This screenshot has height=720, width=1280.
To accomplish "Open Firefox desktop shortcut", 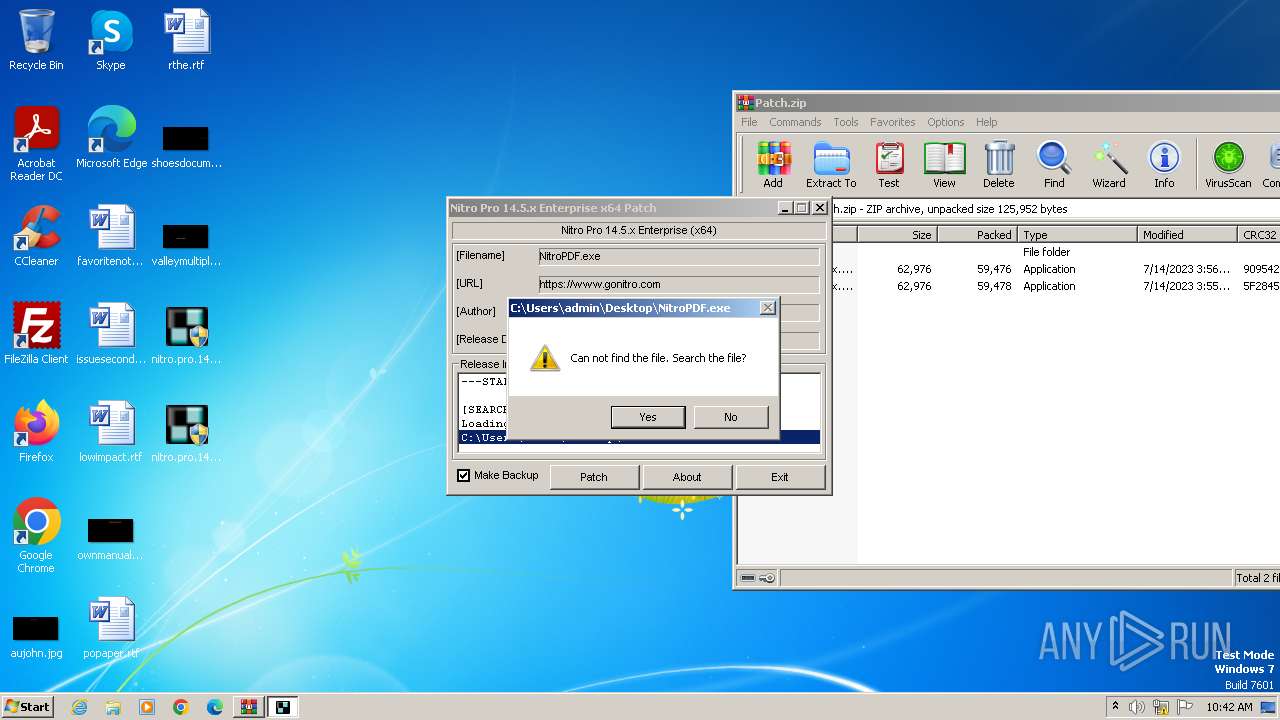I will [x=36, y=432].
